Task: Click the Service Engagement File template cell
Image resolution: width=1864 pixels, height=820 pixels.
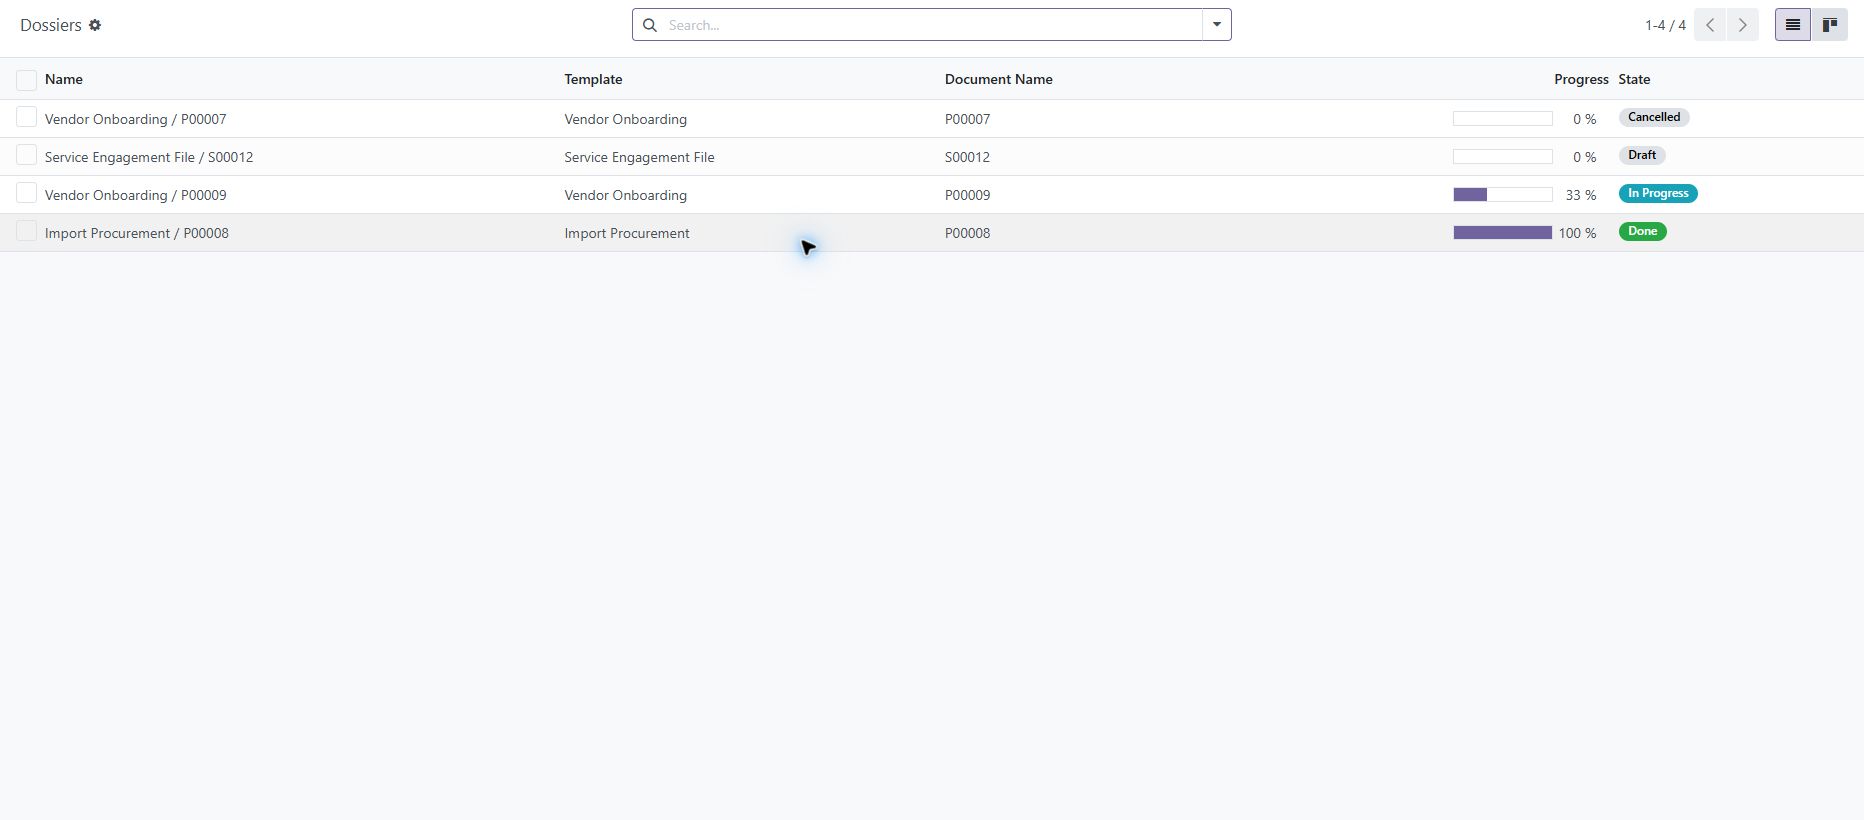Action: point(640,157)
